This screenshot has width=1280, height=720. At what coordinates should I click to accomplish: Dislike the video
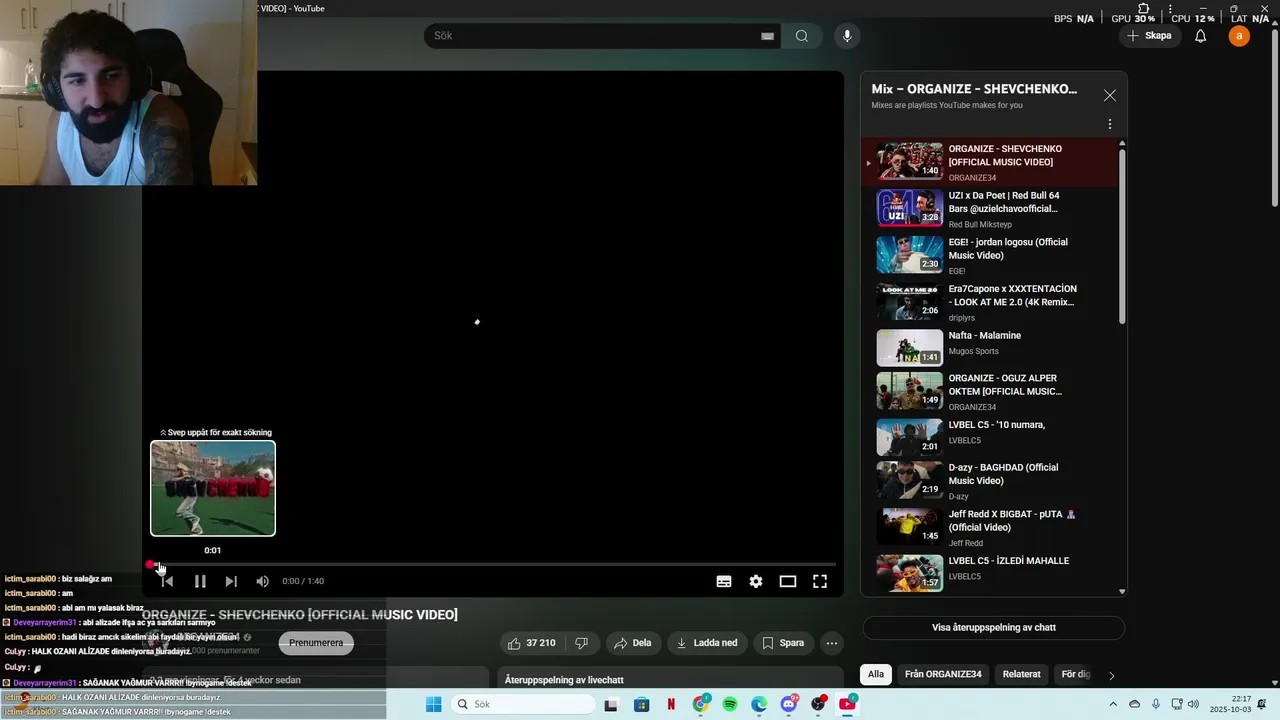pyautogui.click(x=581, y=643)
